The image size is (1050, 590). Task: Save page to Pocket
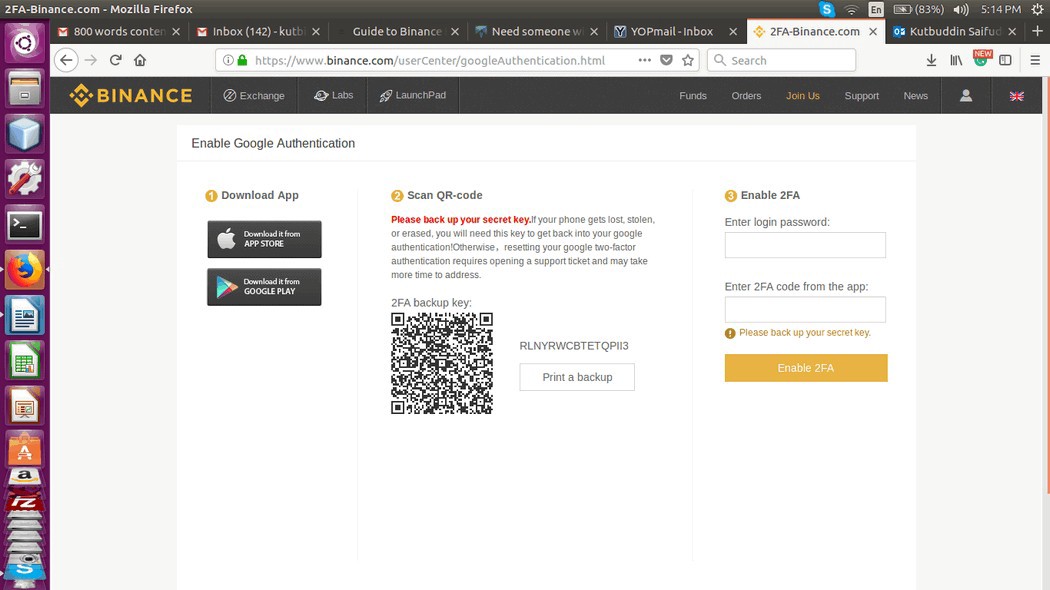666,60
